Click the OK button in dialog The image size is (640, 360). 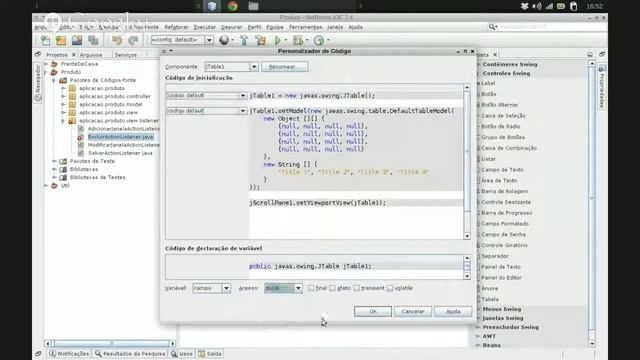pyautogui.click(x=373, y=311)
